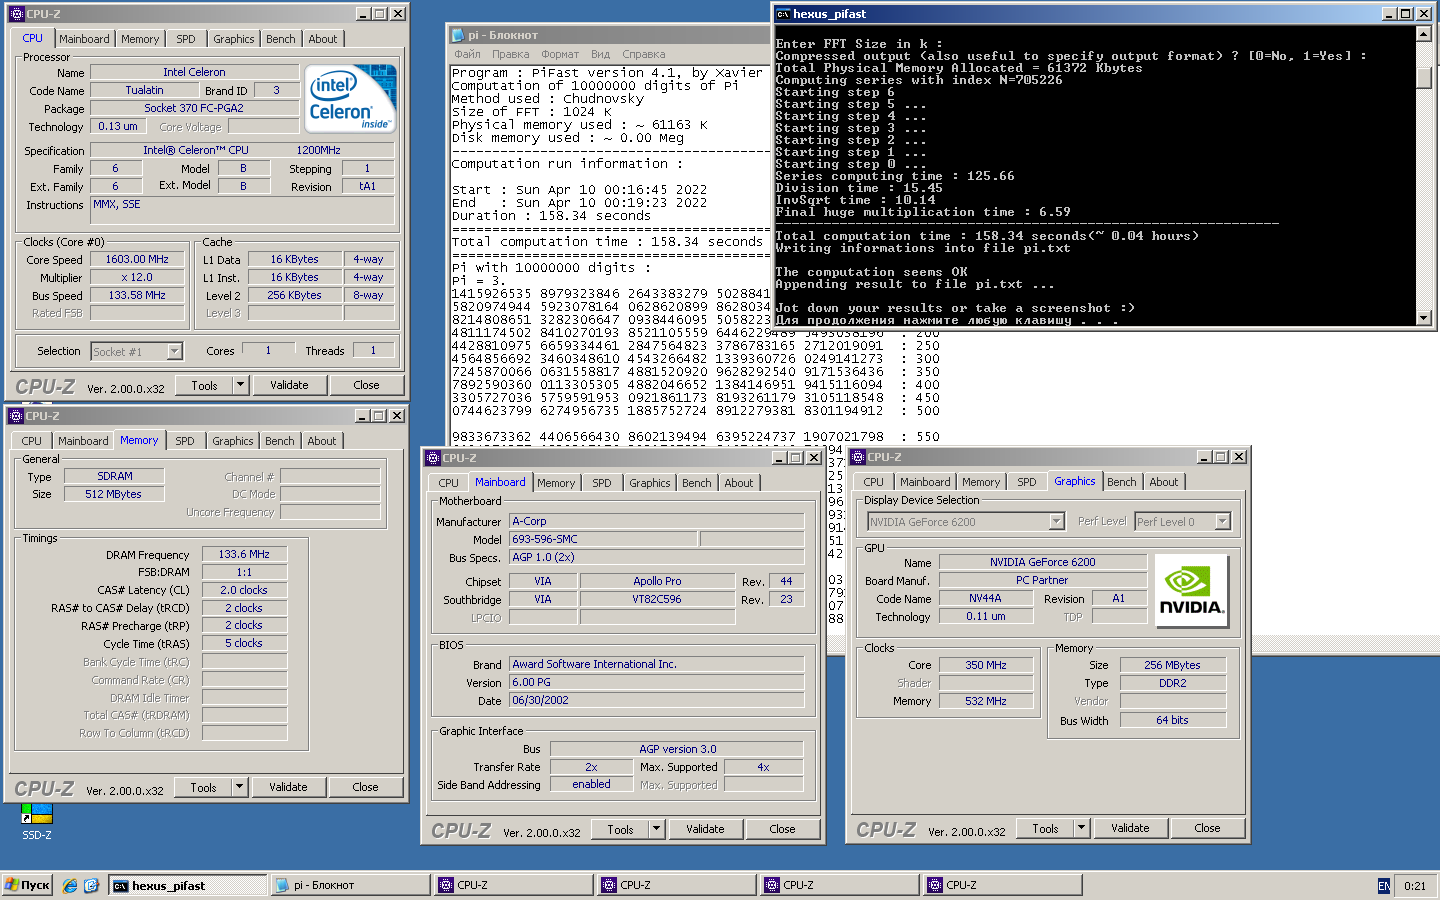Click console scrollbar up arrow

point(1424,34)
